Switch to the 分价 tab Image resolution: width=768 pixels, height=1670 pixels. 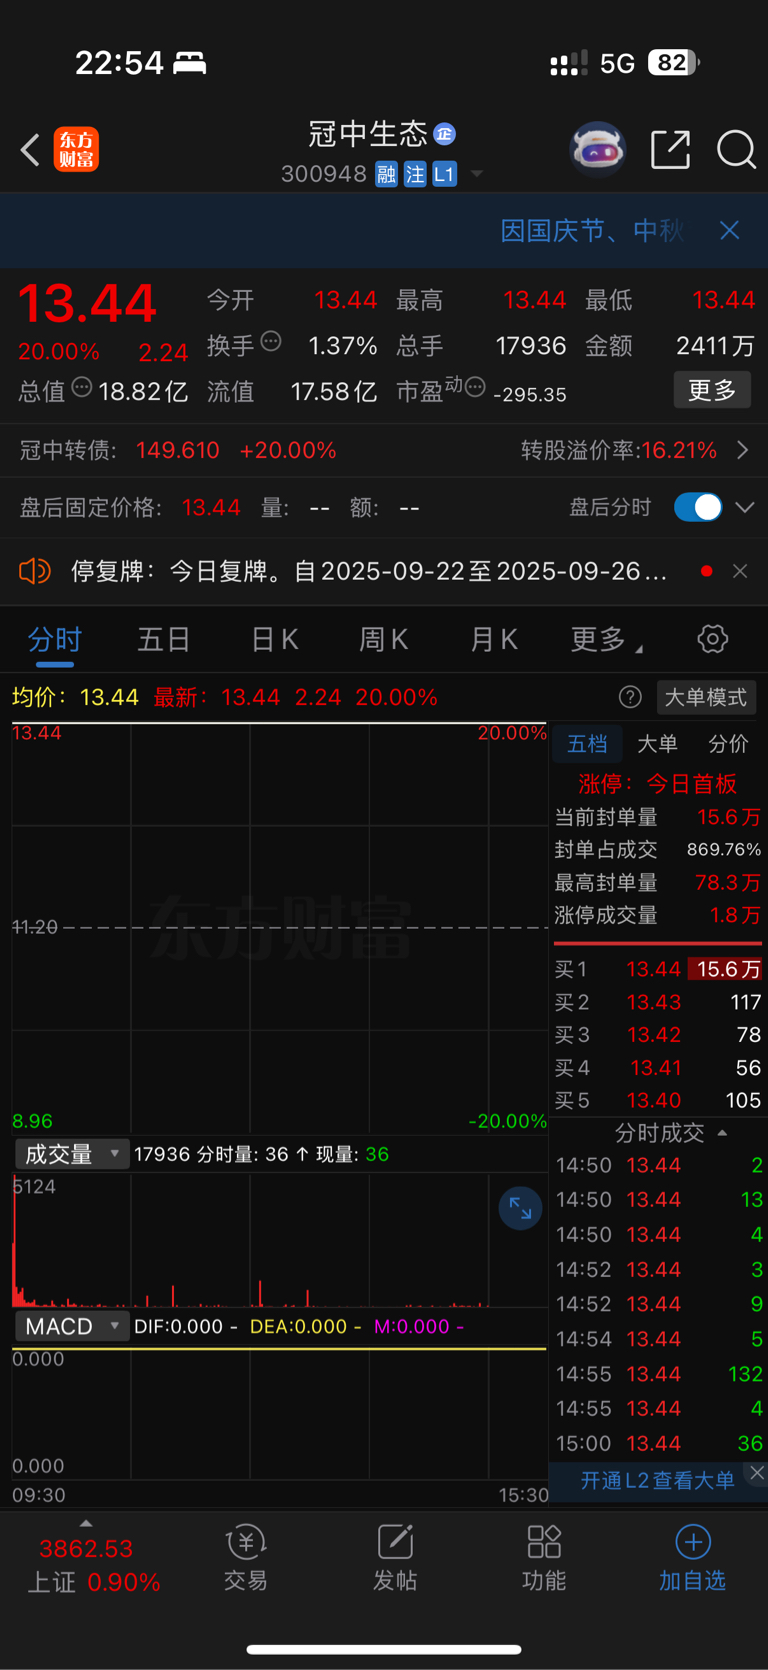(x=728, y=744)
